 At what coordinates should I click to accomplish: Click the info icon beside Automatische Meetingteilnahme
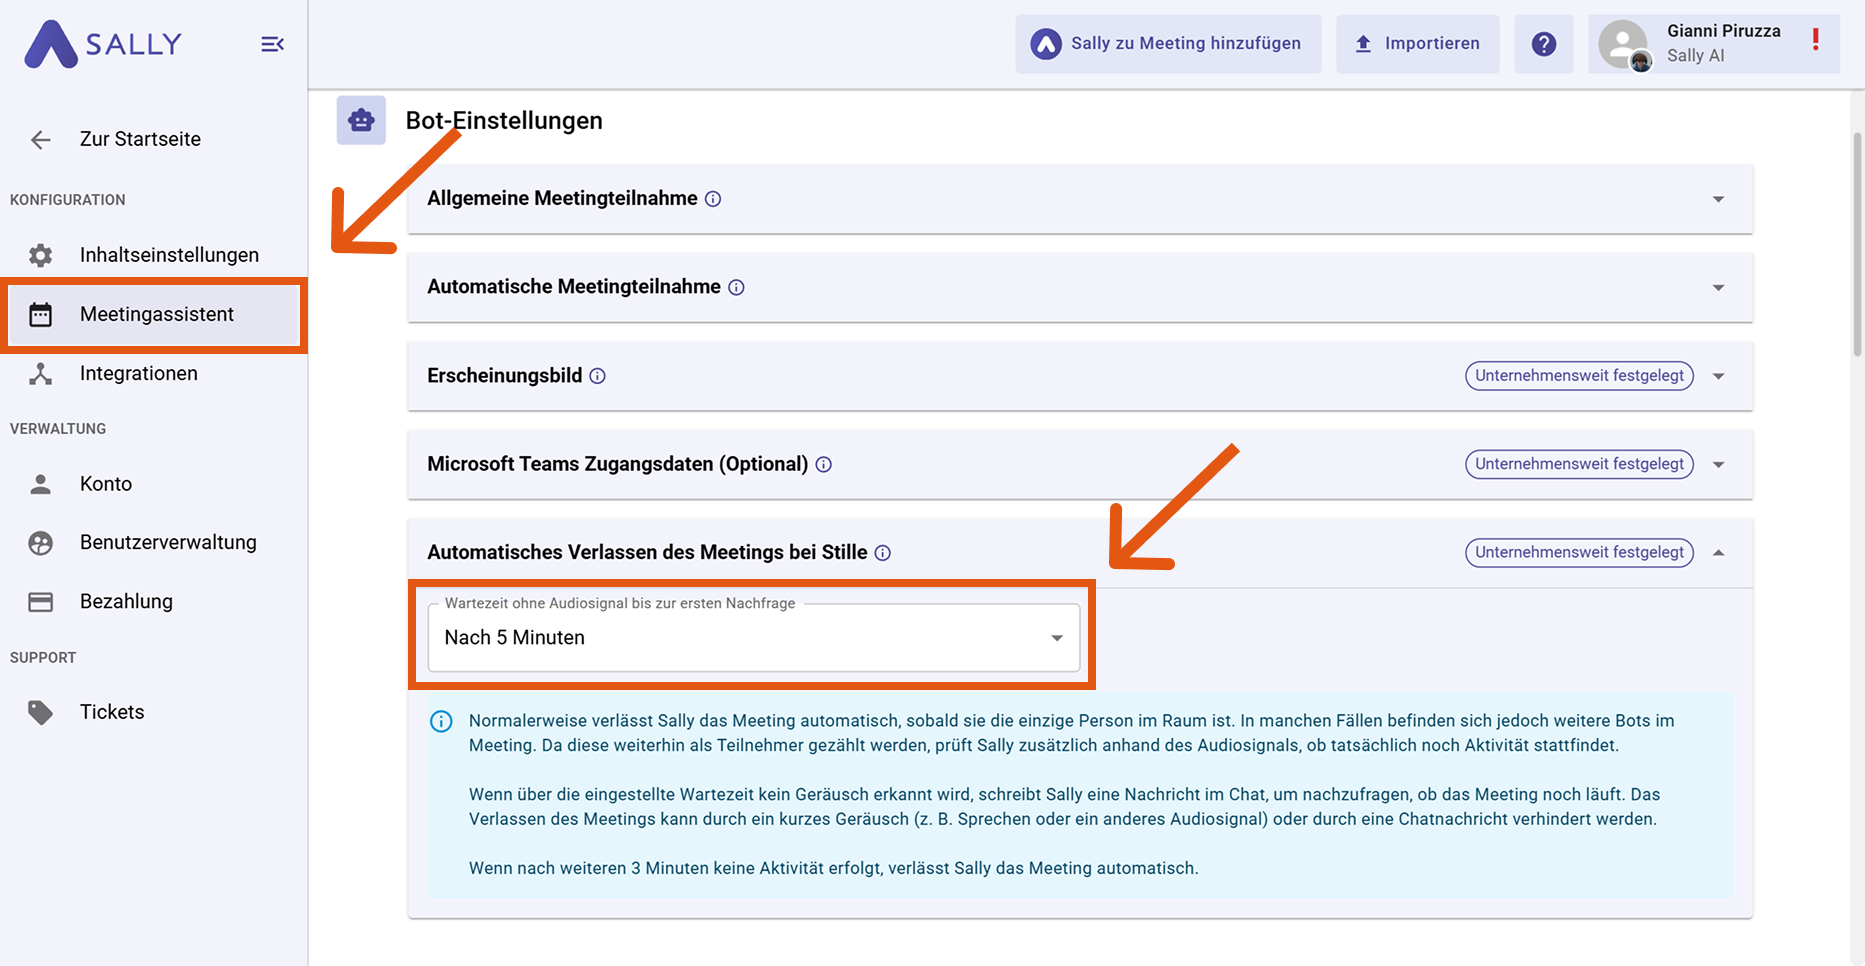[x=736, y=288]
